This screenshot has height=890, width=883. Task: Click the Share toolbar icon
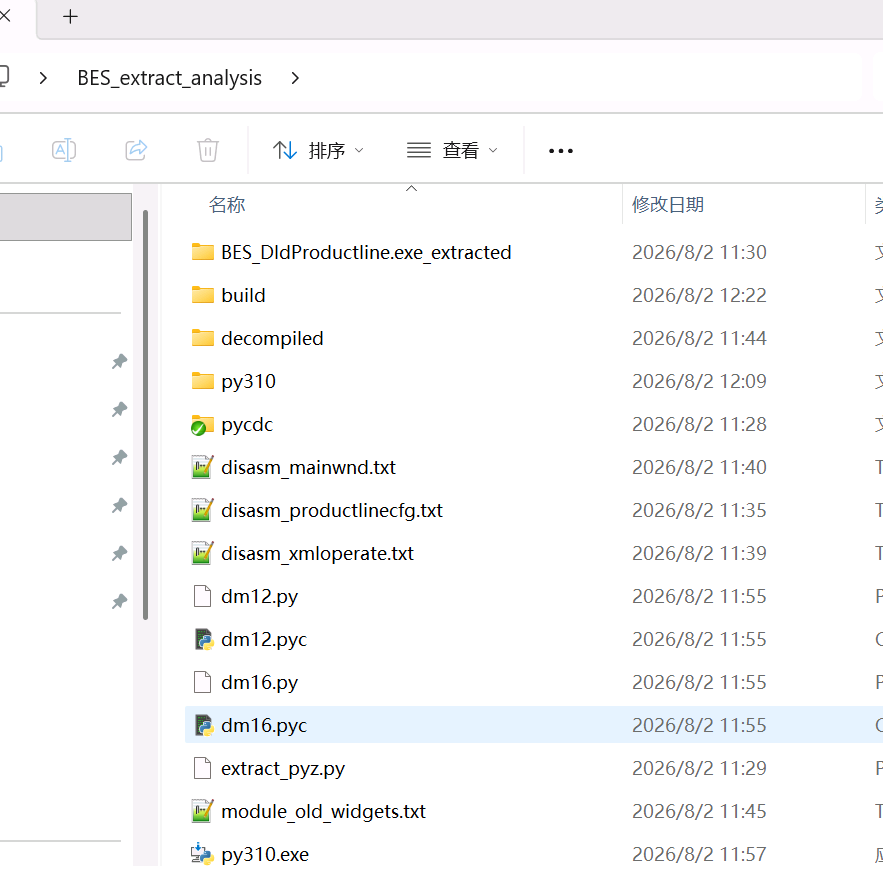click(x=136, y=150)
